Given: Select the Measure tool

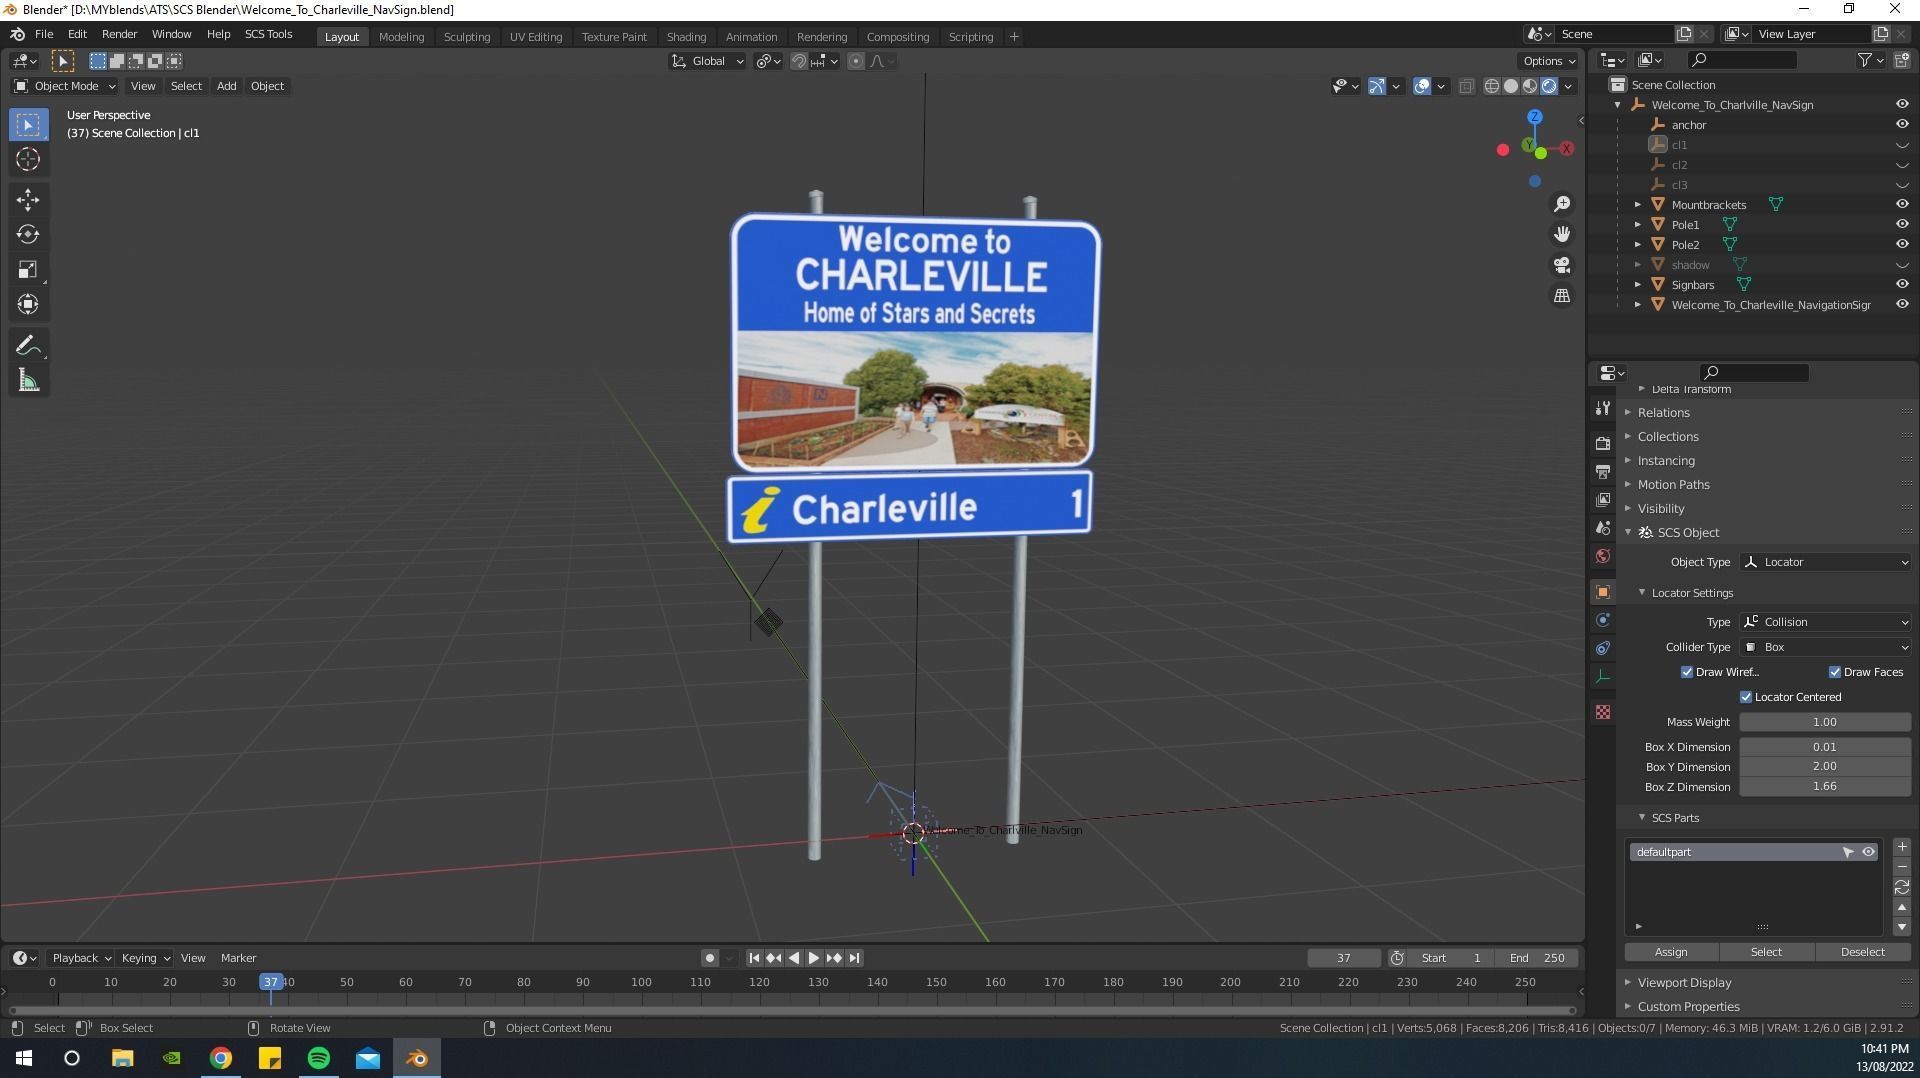Looking at the screenshot, I should point(28,379).
